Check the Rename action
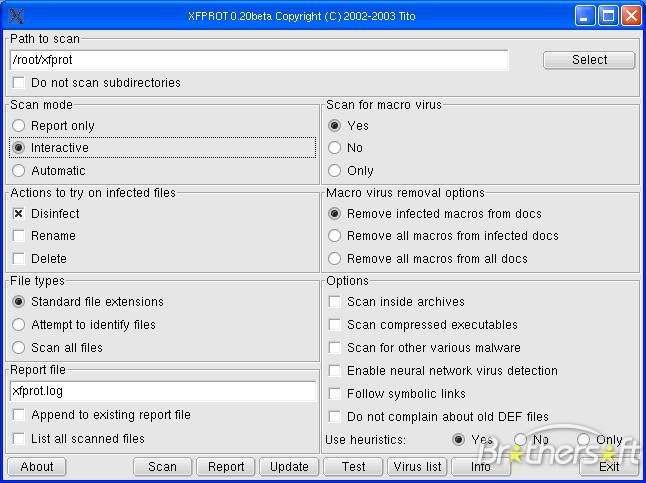The height and width of the screenshot is (483, 646). point(19,236)
